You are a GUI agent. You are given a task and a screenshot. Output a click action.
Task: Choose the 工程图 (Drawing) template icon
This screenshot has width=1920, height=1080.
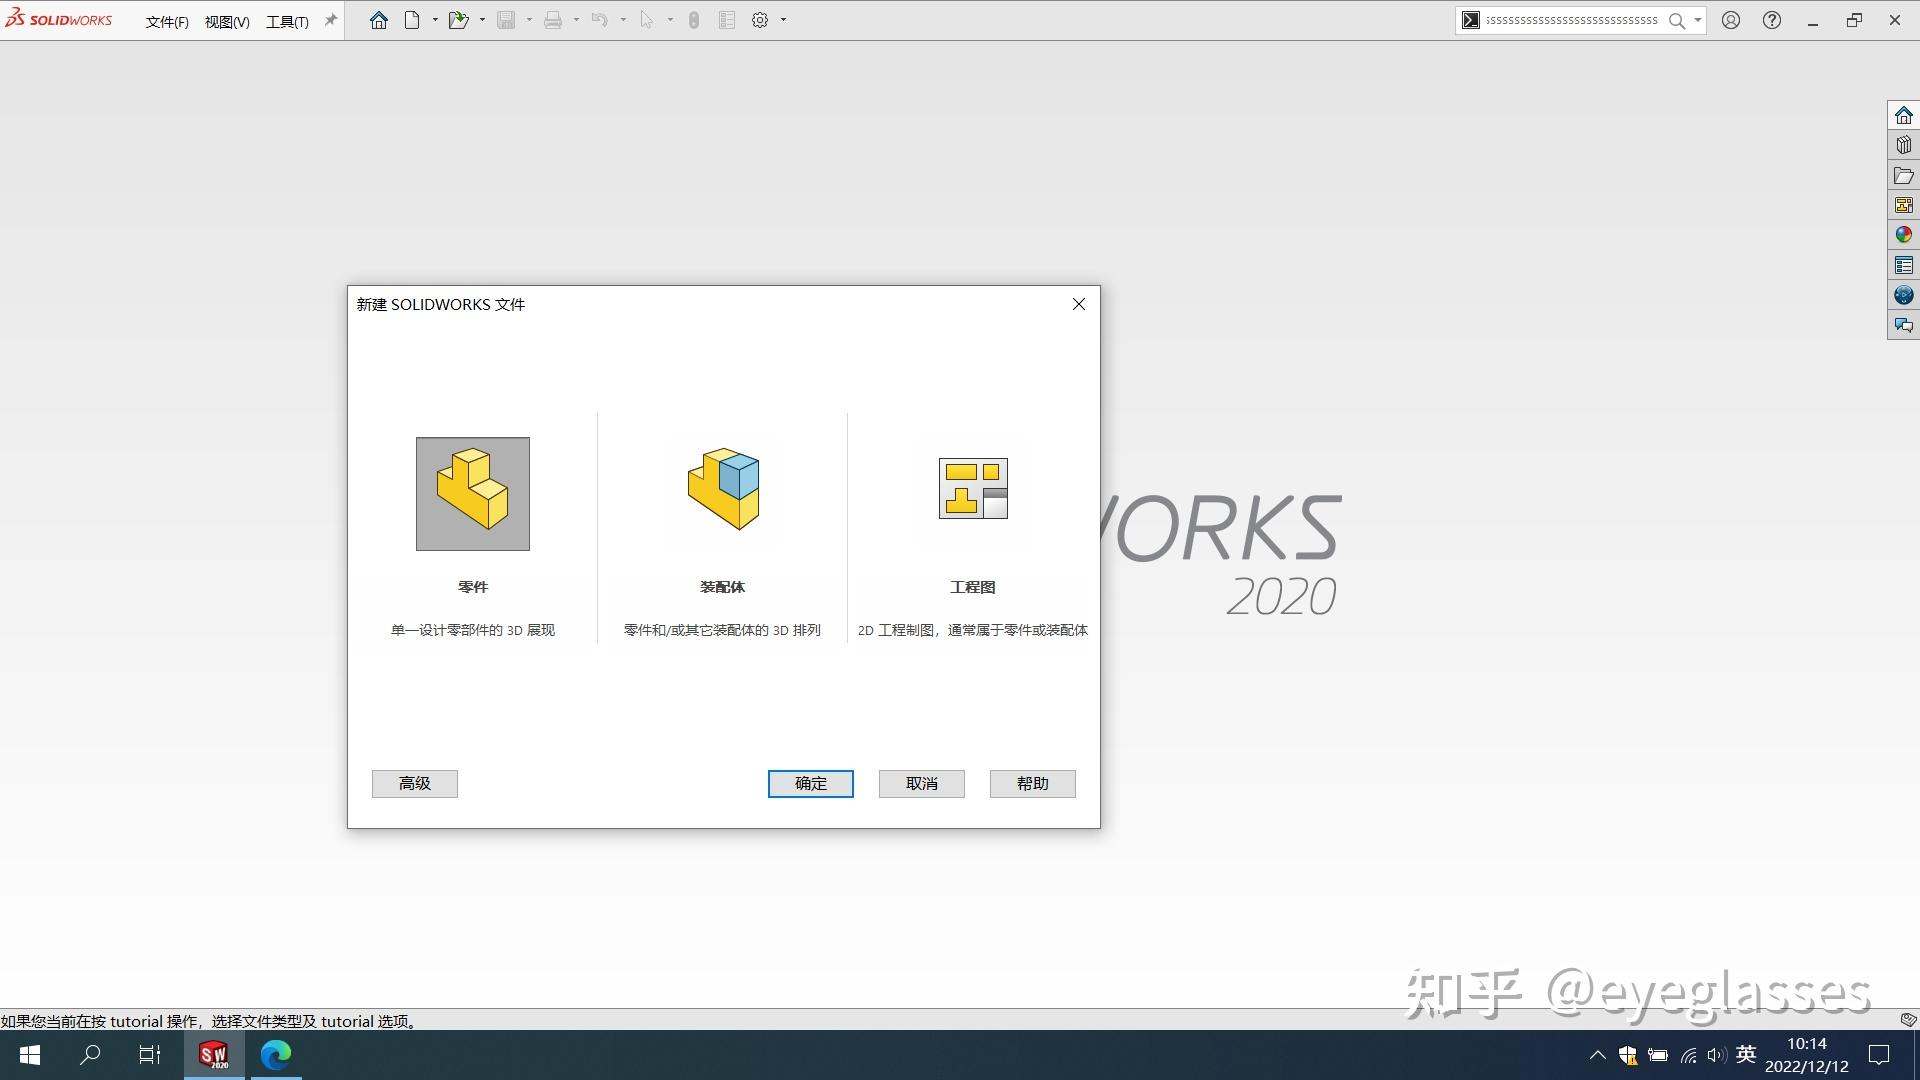click(972, 489)
